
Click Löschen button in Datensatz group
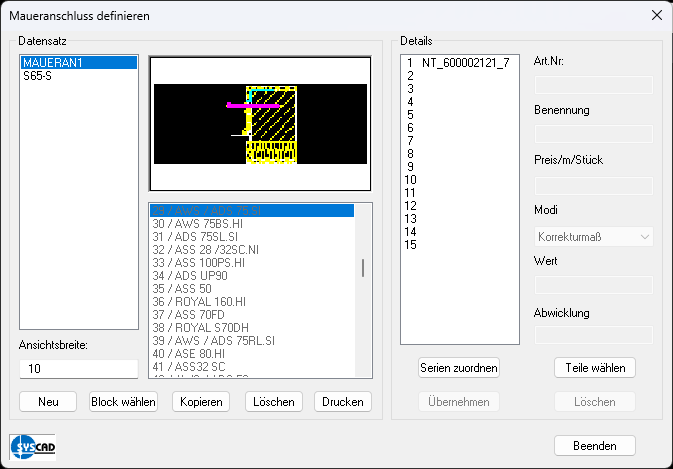coord(274,402)
